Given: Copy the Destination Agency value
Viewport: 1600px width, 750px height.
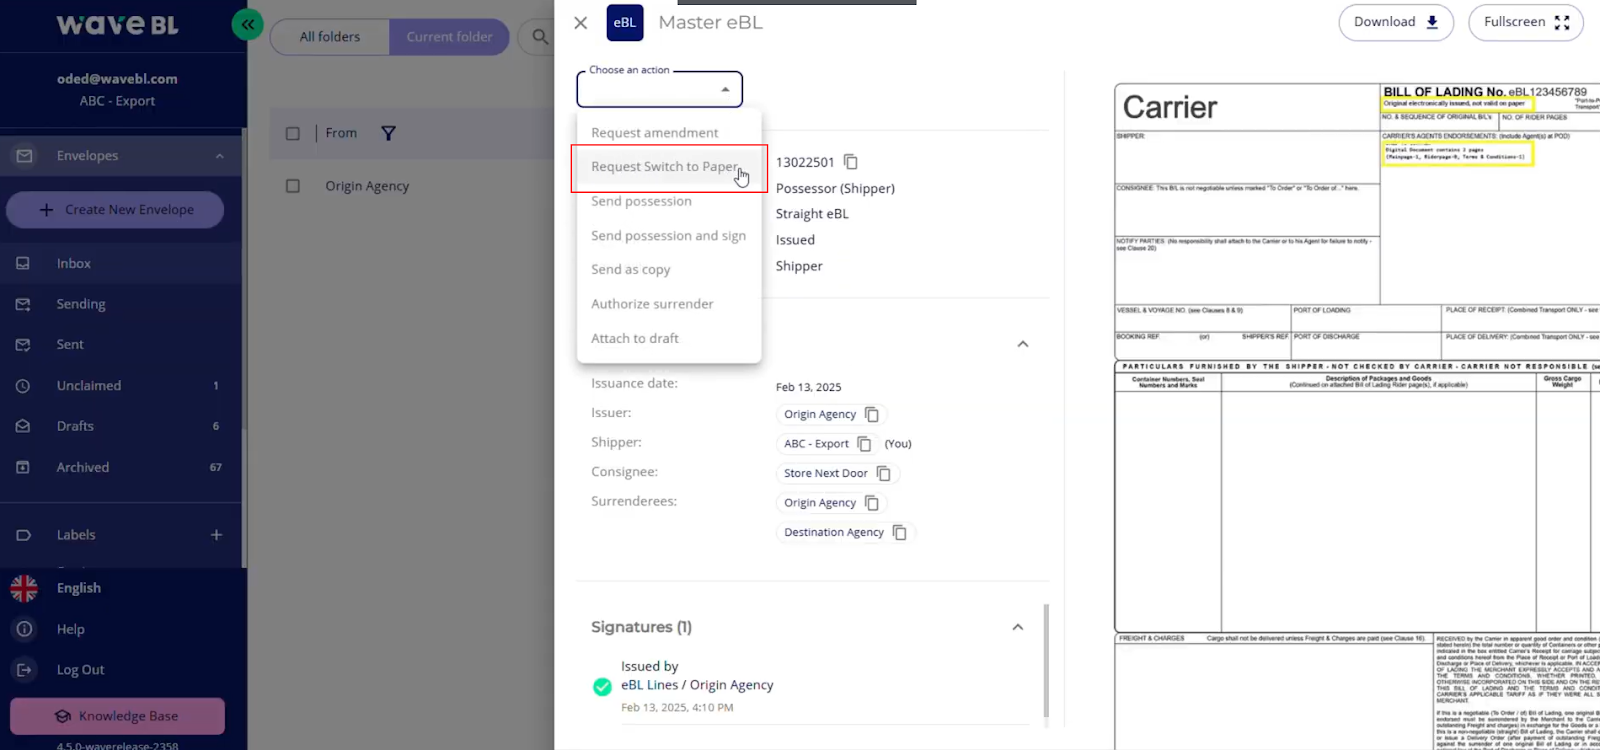Looking at the screenshot, I should [x=900, y=533].
